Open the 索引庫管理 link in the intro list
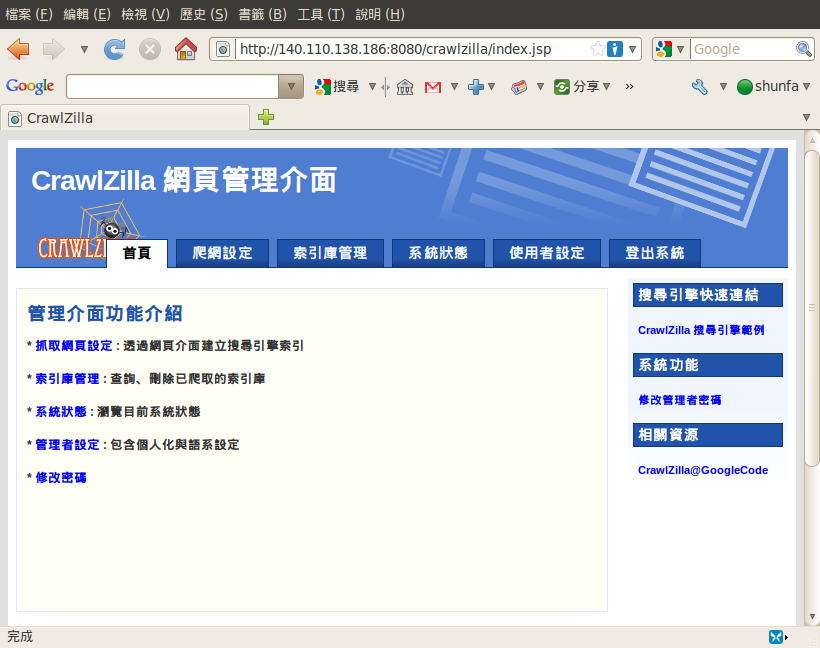This screenshot has height=648, width=820. (67, 379)
